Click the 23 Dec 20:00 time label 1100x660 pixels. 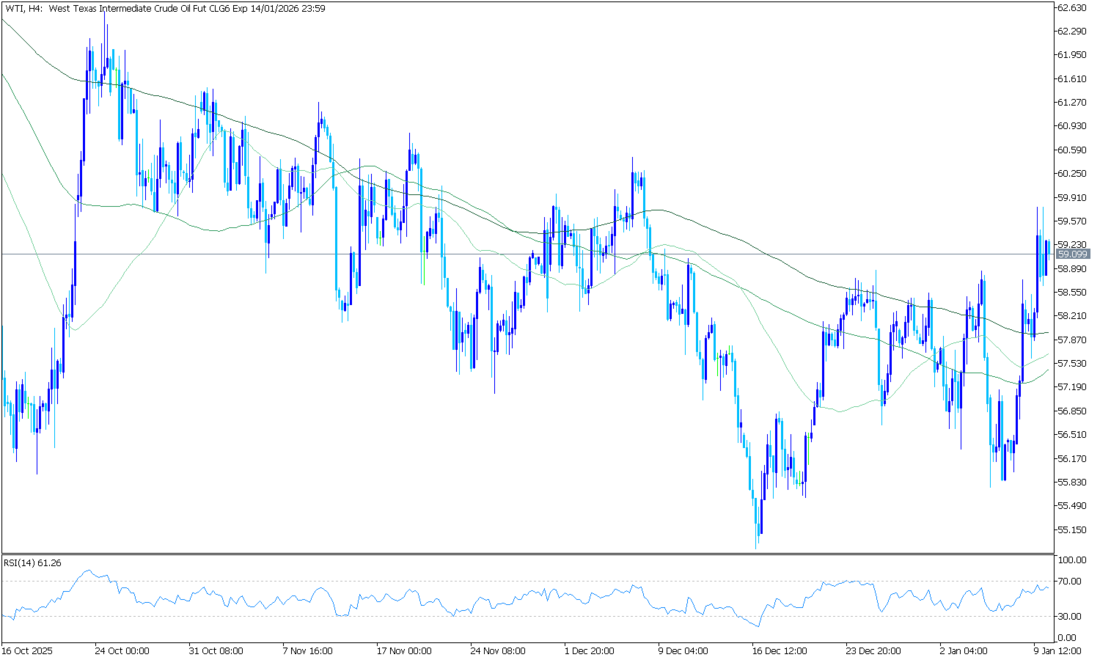pyautogui.click(x=874, y=650)
